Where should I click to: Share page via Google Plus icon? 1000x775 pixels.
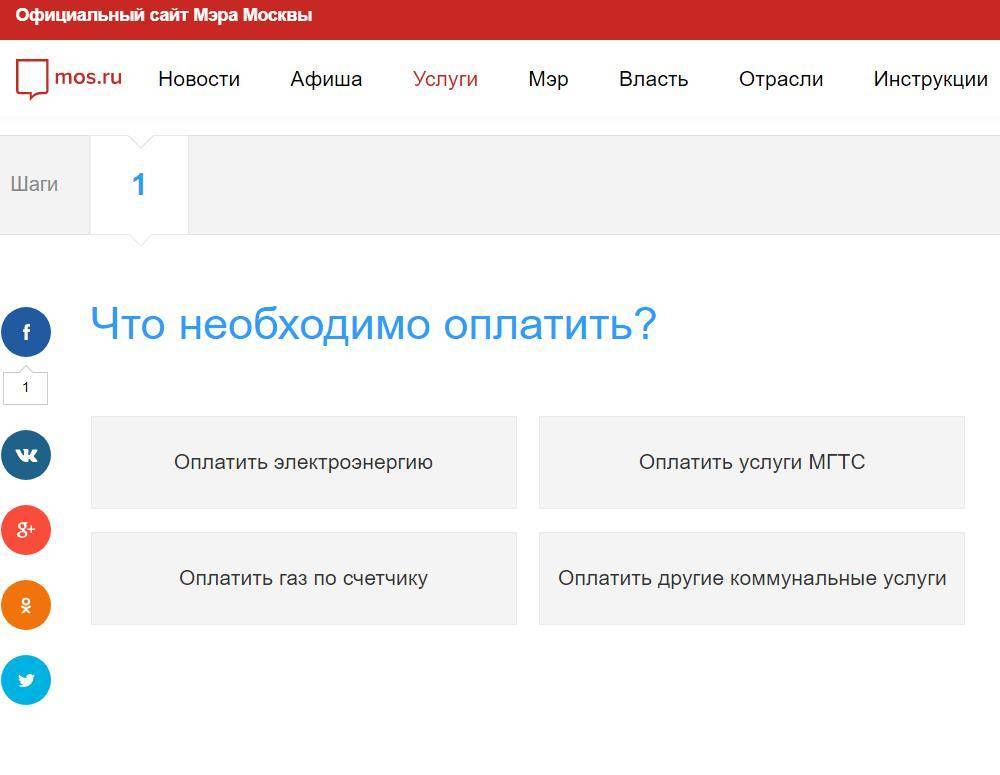[26, 530]
